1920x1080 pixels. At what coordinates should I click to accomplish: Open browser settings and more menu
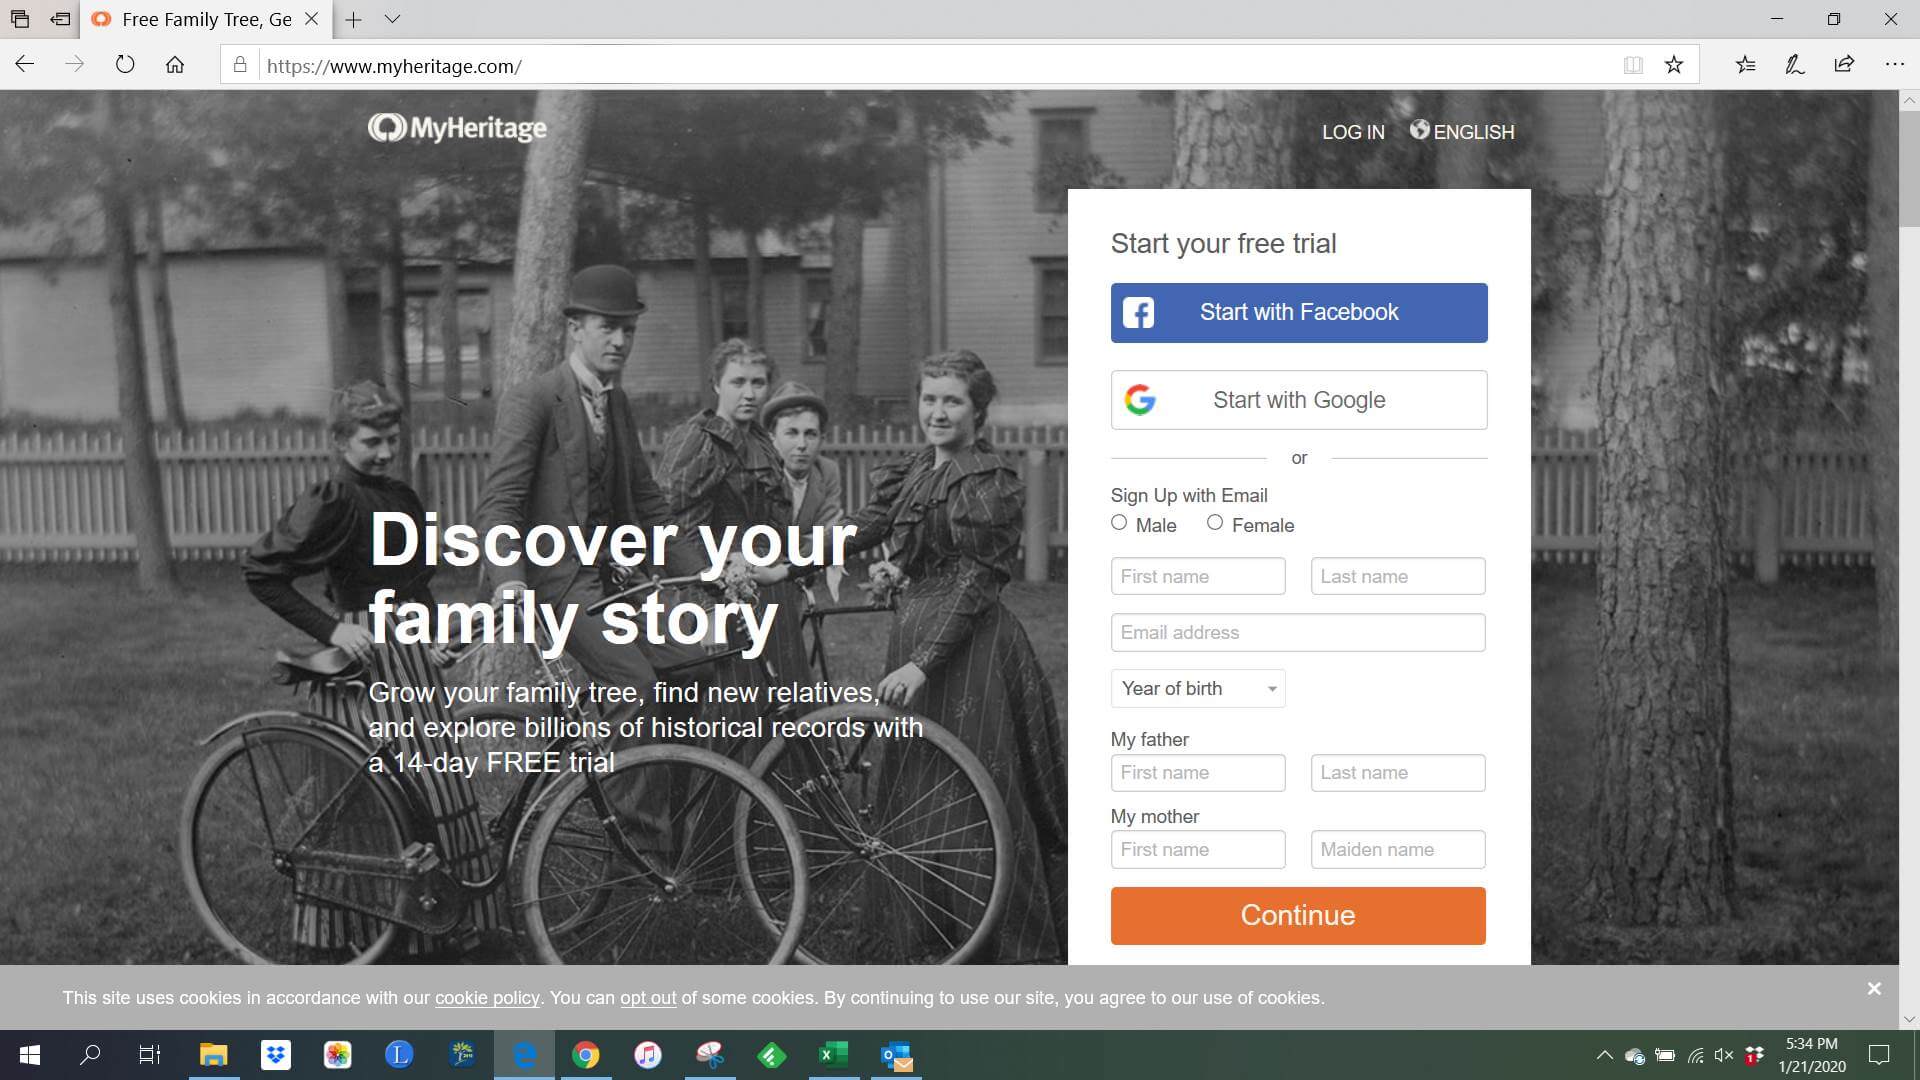click(1894, 65)
